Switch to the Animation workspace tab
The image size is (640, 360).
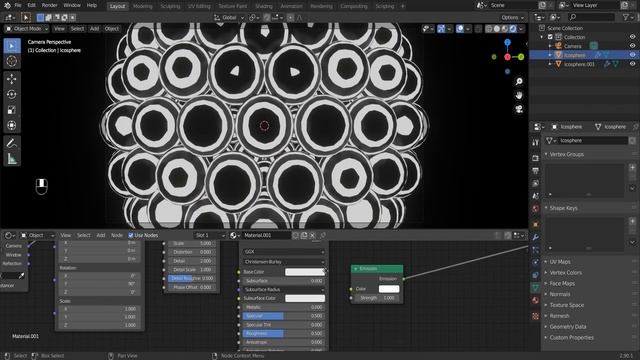tap(291, 6)
